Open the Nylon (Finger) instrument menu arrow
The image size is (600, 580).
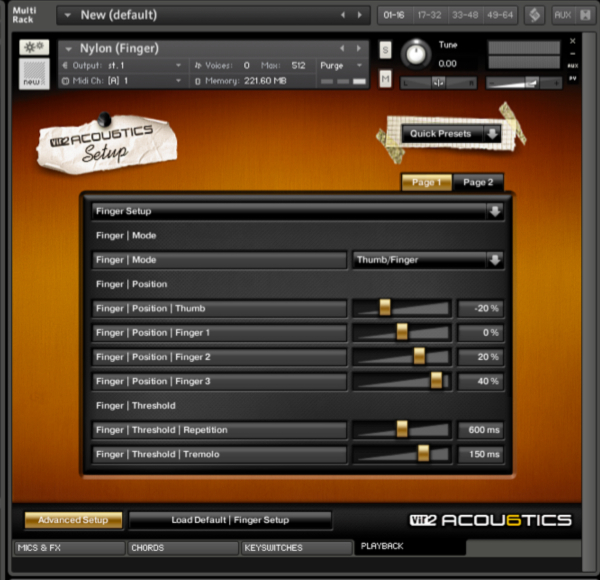point(68,49)
